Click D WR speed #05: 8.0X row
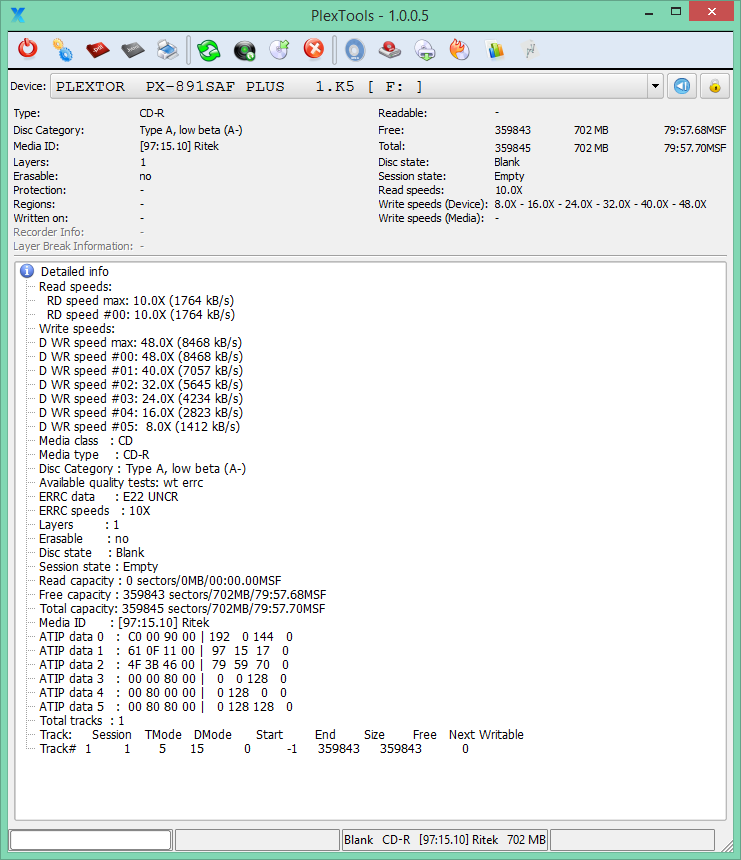The width and height of the screenshot is (741, 860). point(139,427)
